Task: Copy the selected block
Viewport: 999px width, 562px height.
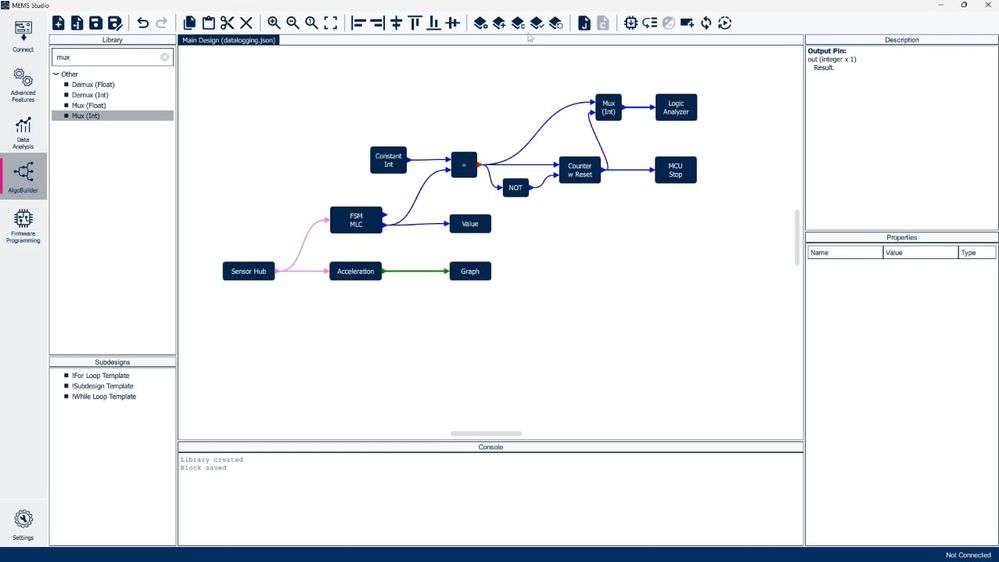Action: [x=189, y=23]
